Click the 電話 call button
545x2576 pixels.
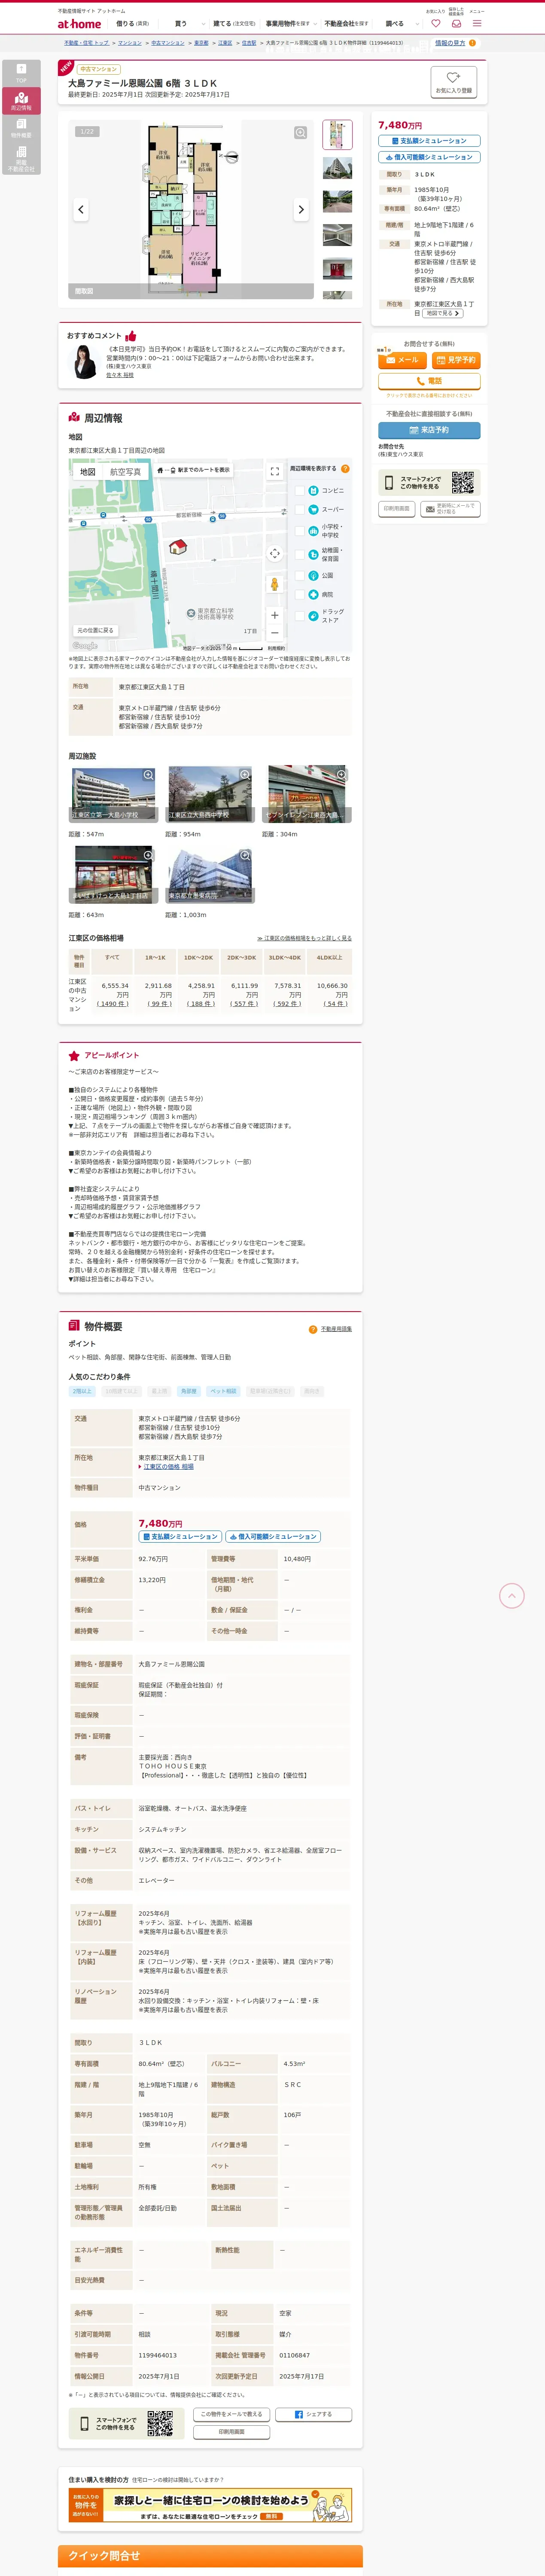pyautogui.click(x=429, y=381)
